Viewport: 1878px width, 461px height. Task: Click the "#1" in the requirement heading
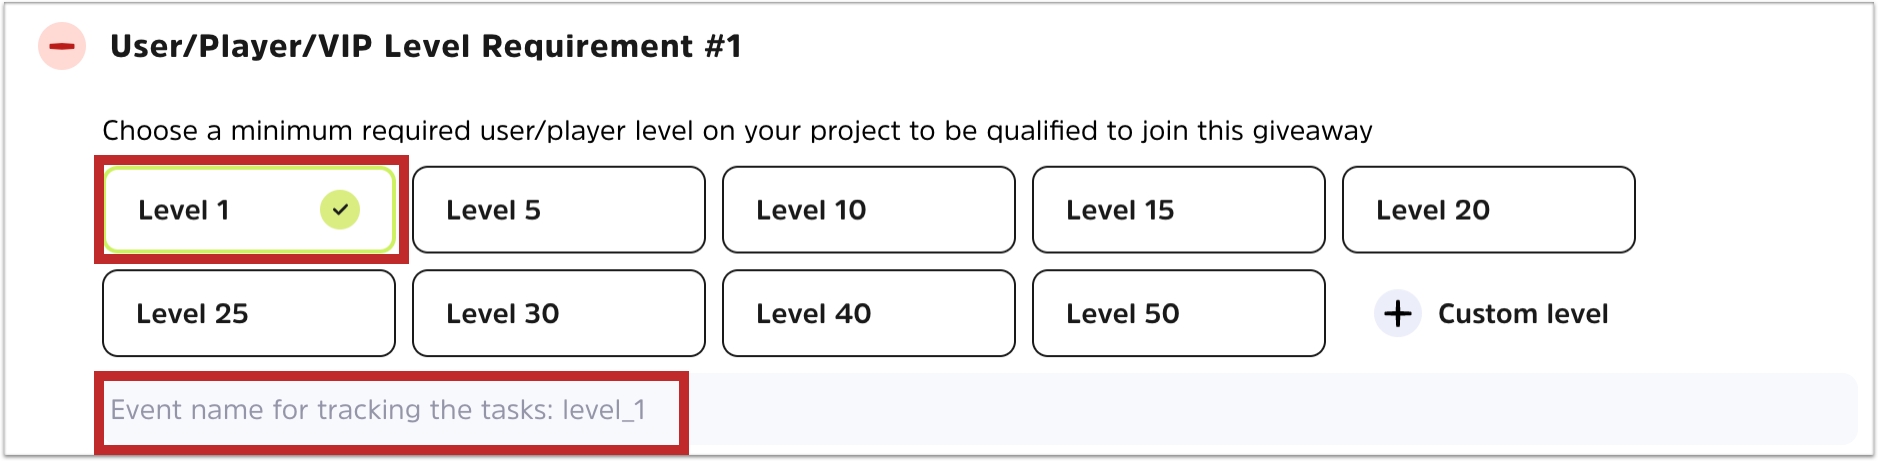tap(722, 46)
